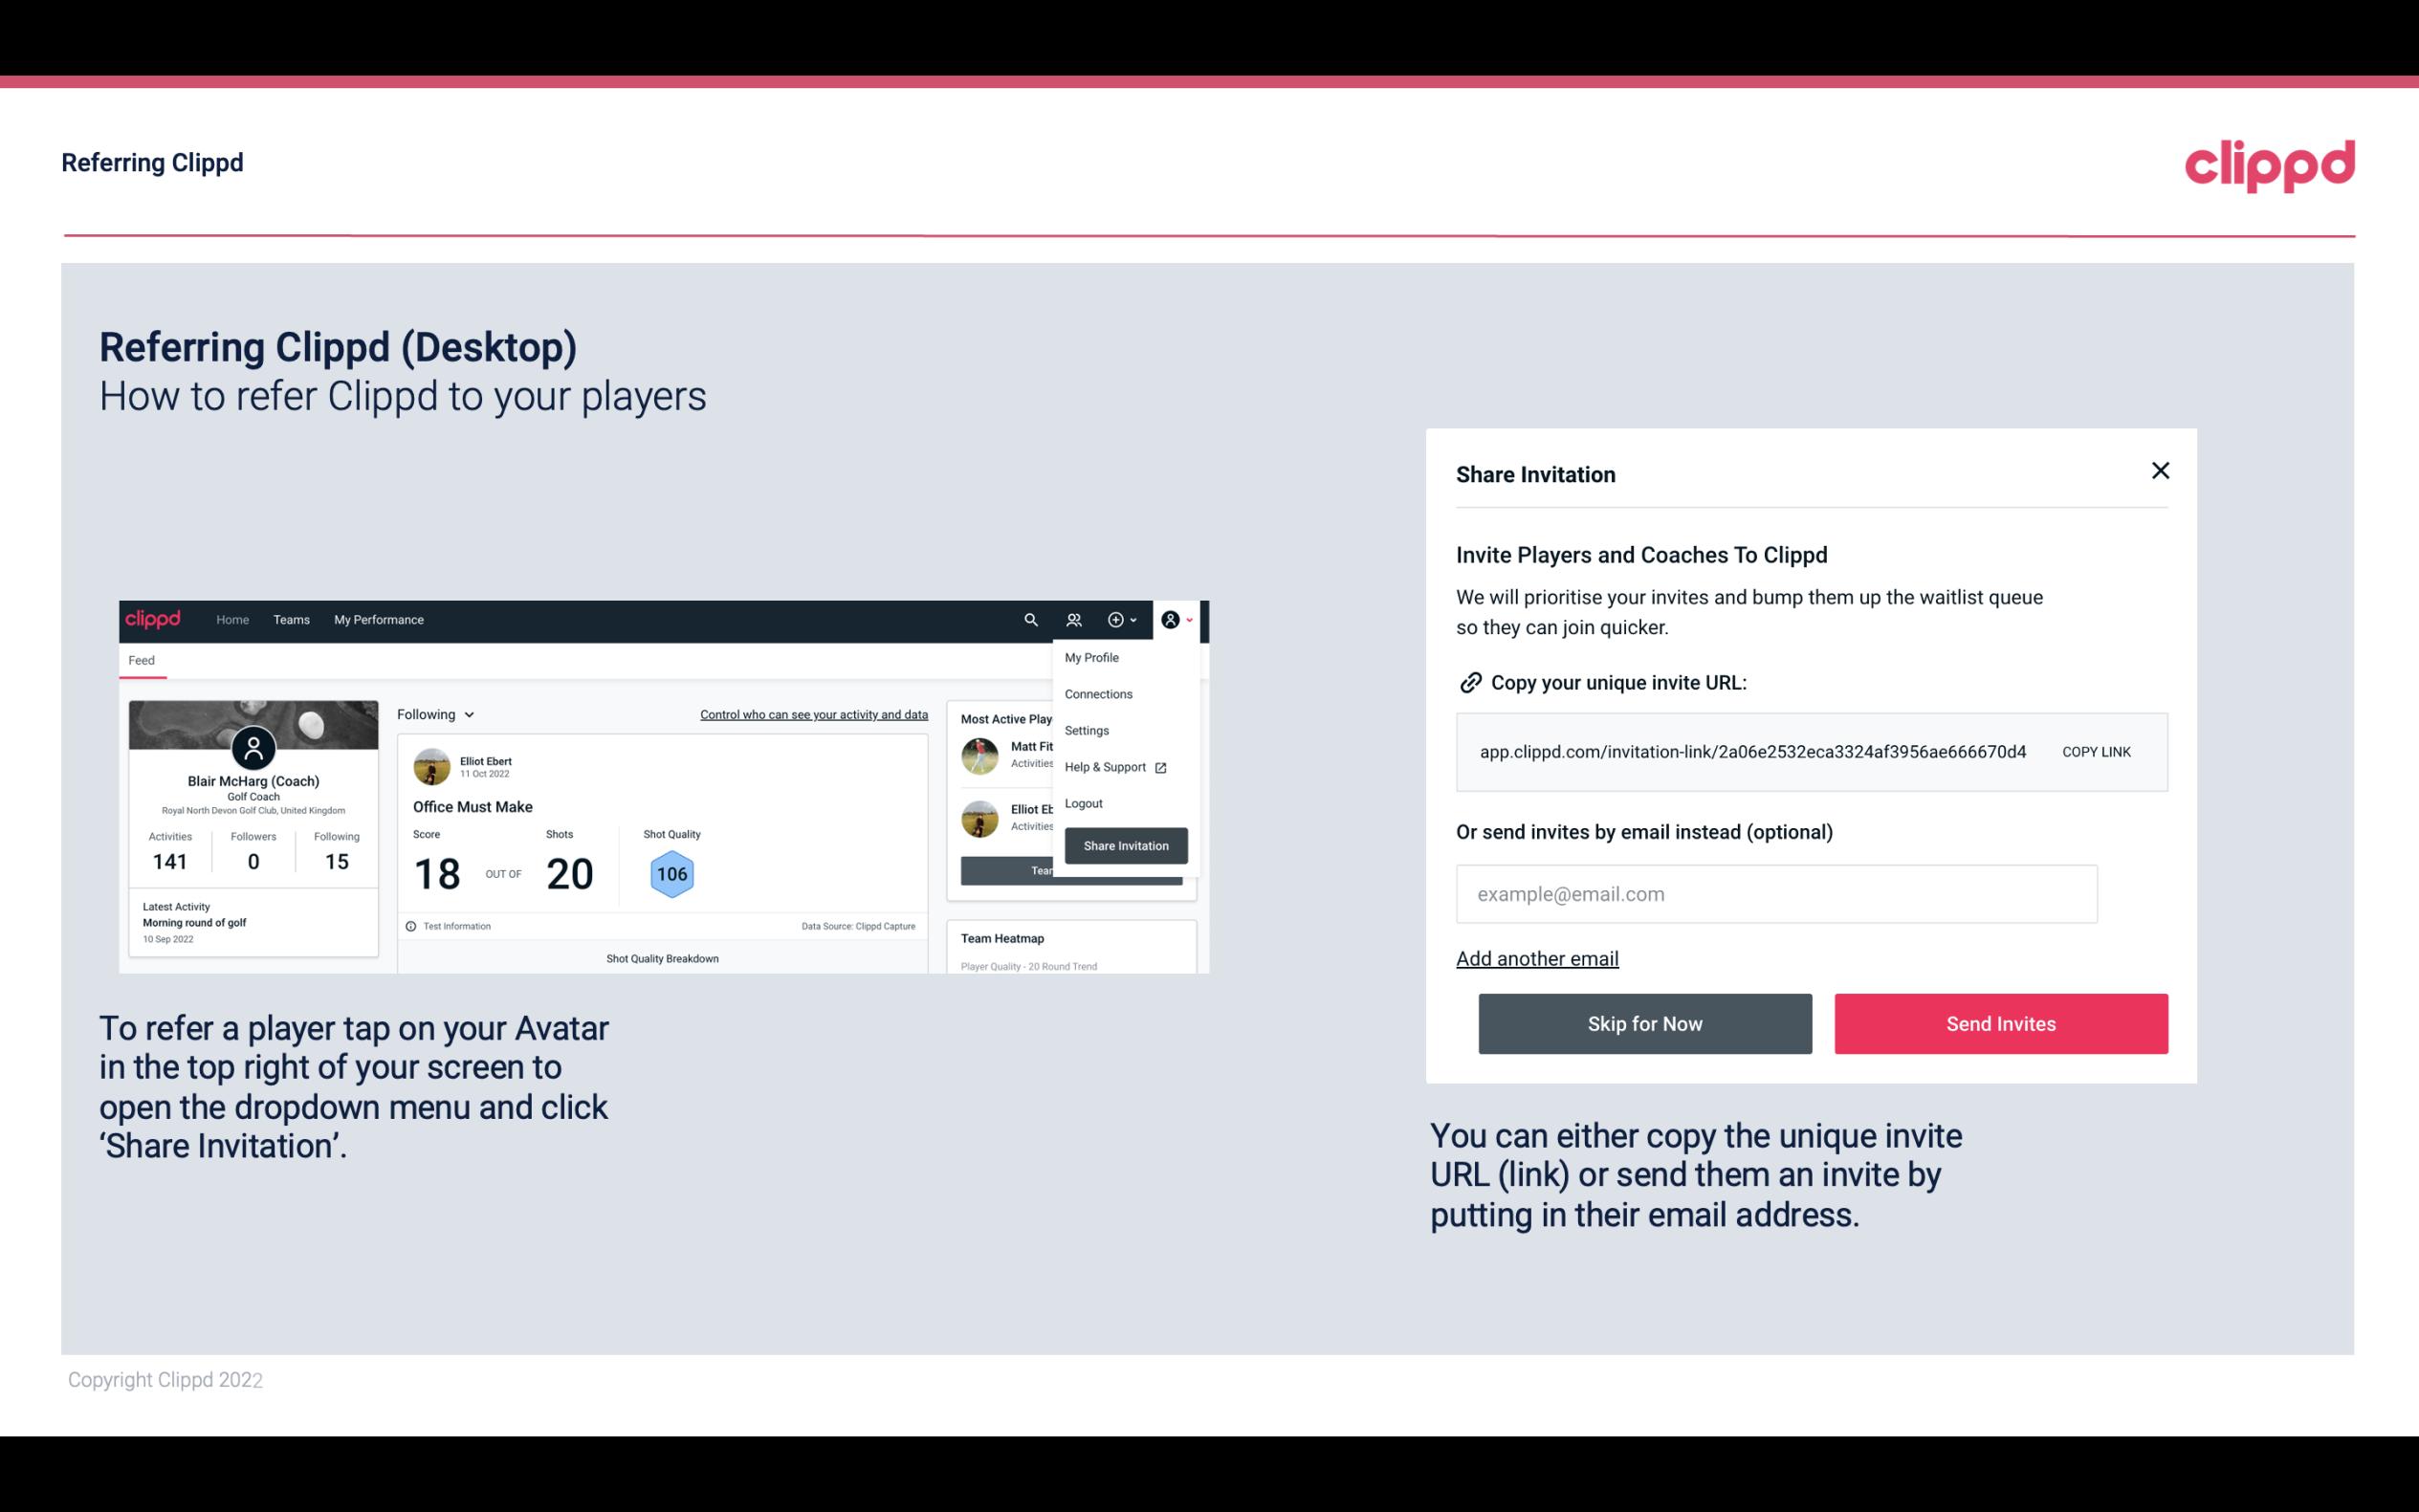
Task: Select My Performance tab in navigation
Action: click(x=378, y=620)
